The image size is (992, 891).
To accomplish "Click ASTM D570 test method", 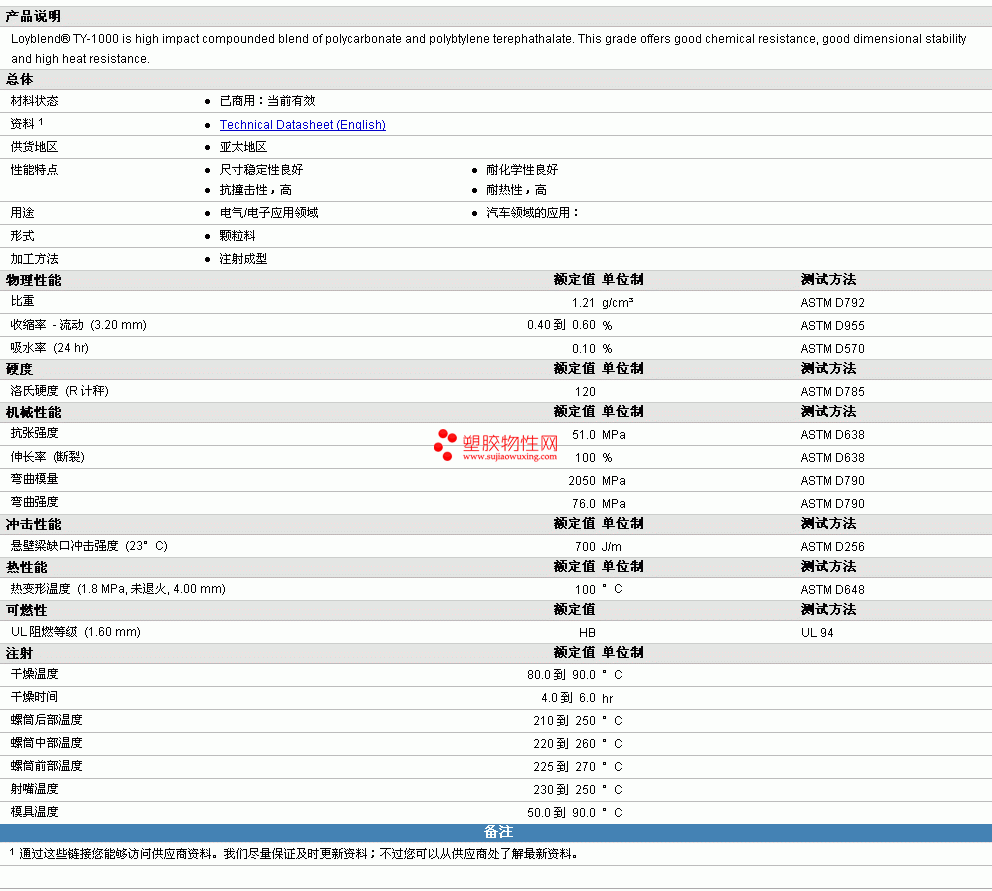I will 832,349.
